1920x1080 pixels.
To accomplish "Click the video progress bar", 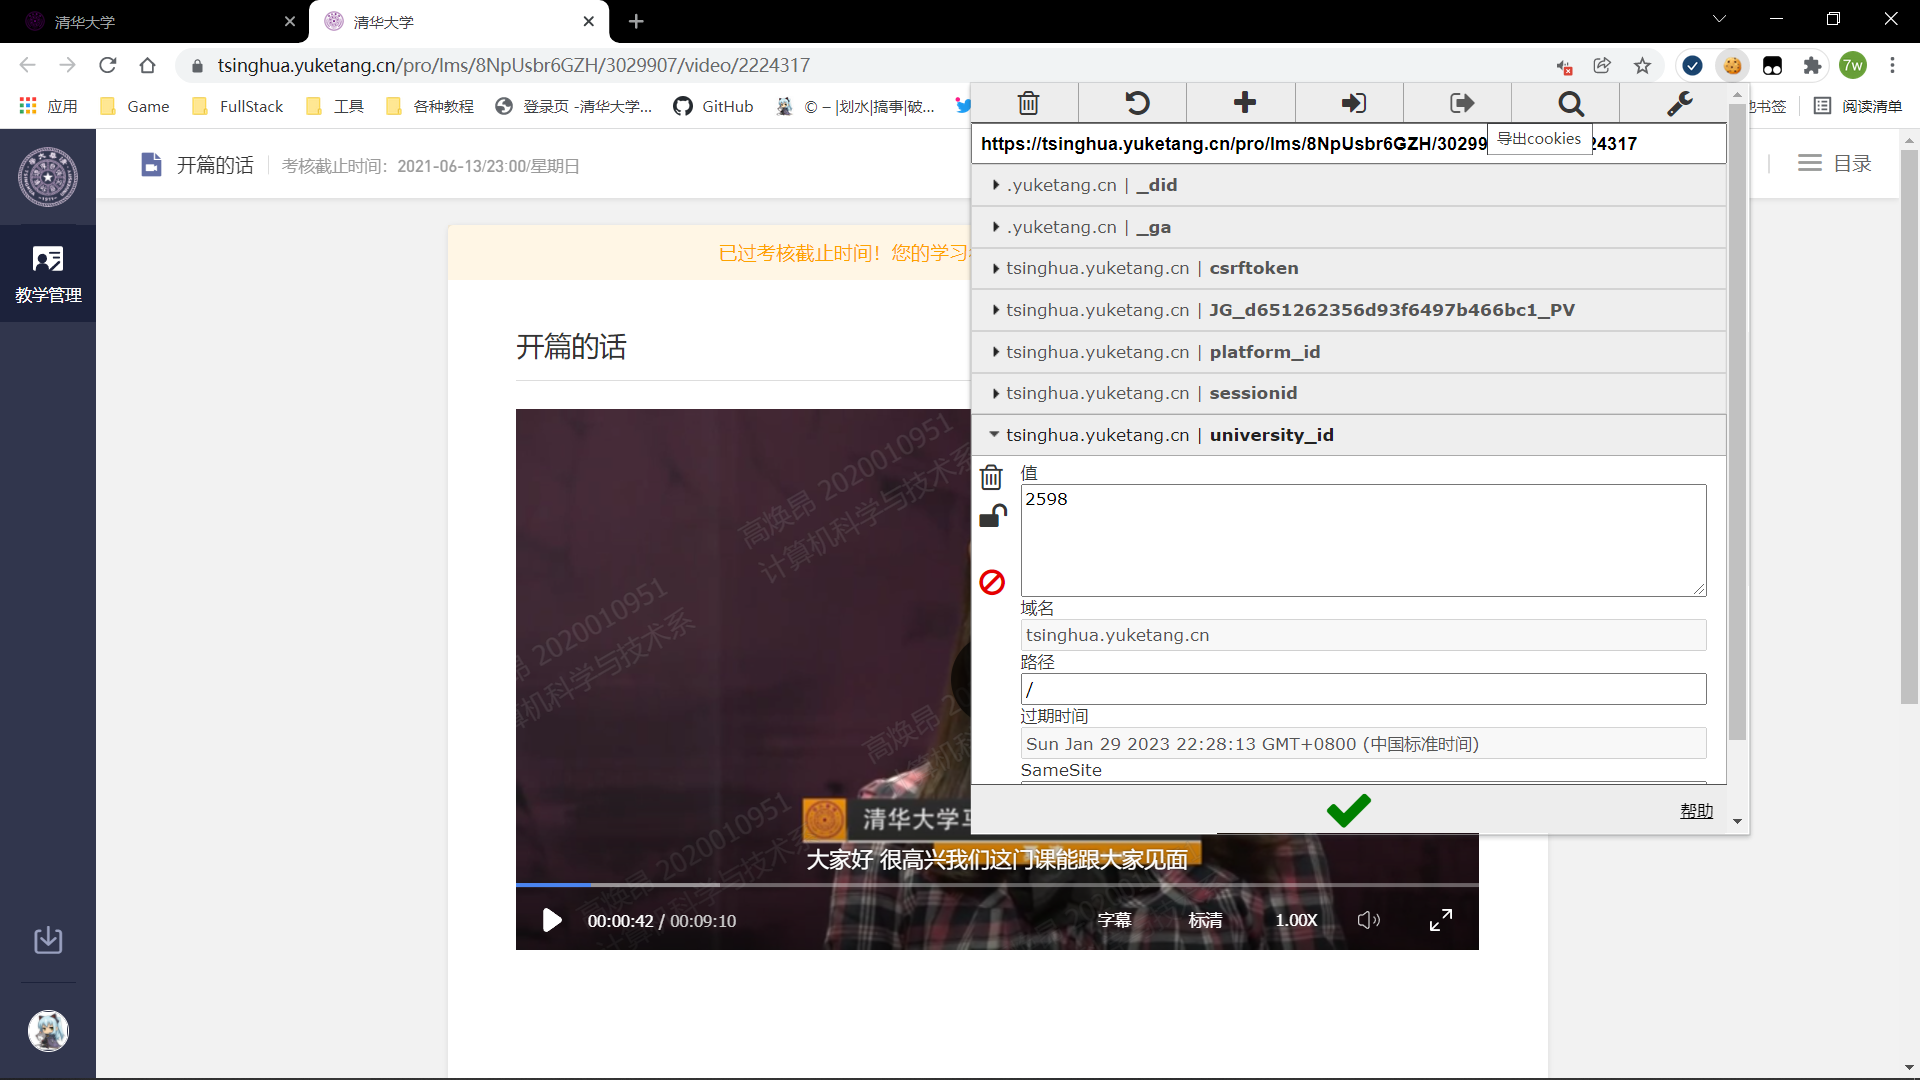I will [996, 885].
